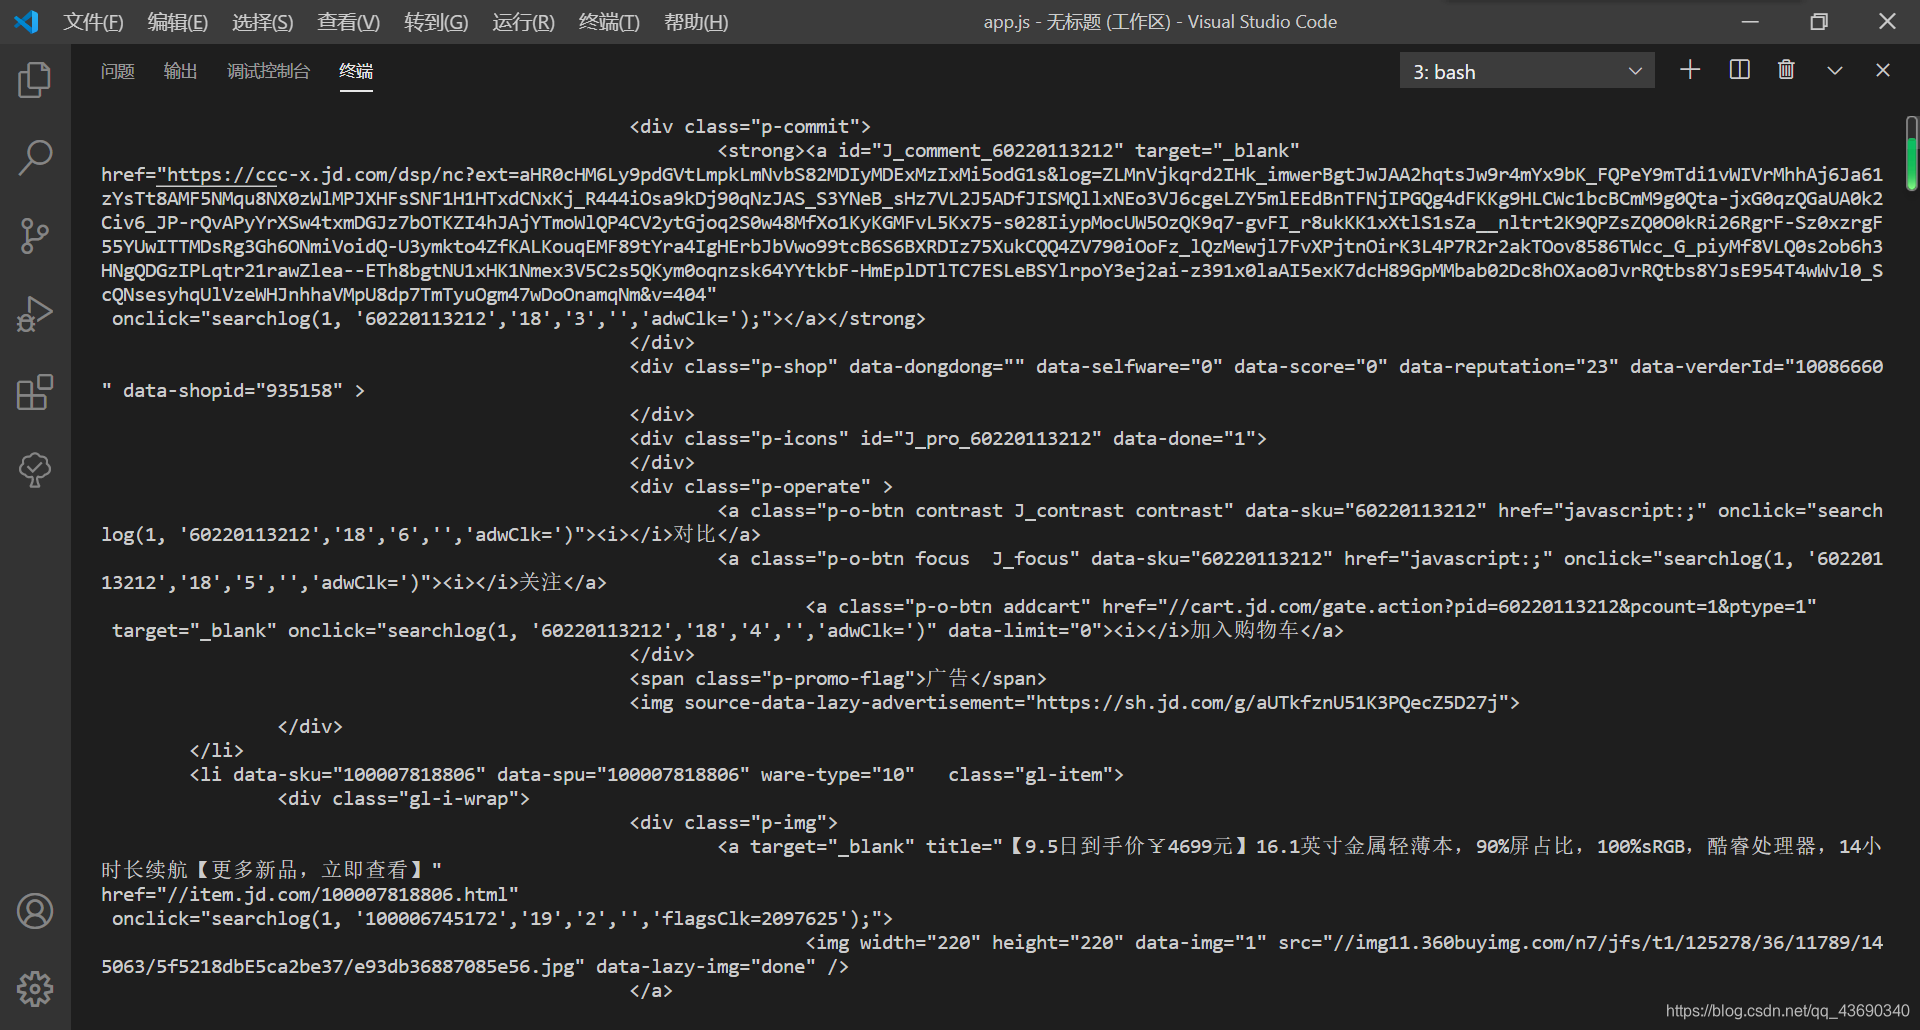The image size is (1920, 1030).
Task: Switch to the 问题 panel tab
Action: tap(118, 71)
